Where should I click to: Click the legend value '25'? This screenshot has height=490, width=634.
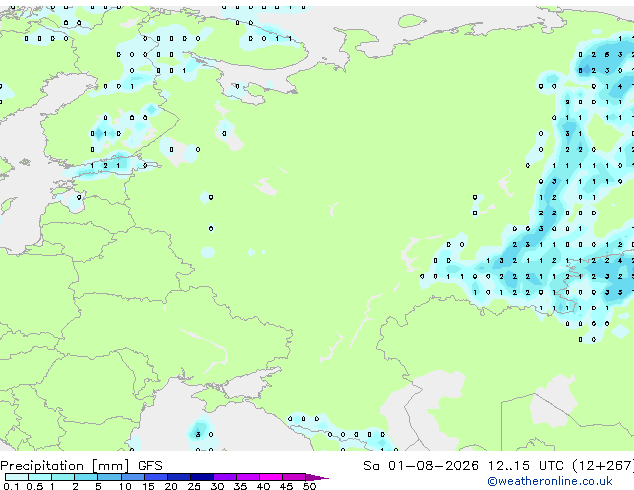pos(194,486)
